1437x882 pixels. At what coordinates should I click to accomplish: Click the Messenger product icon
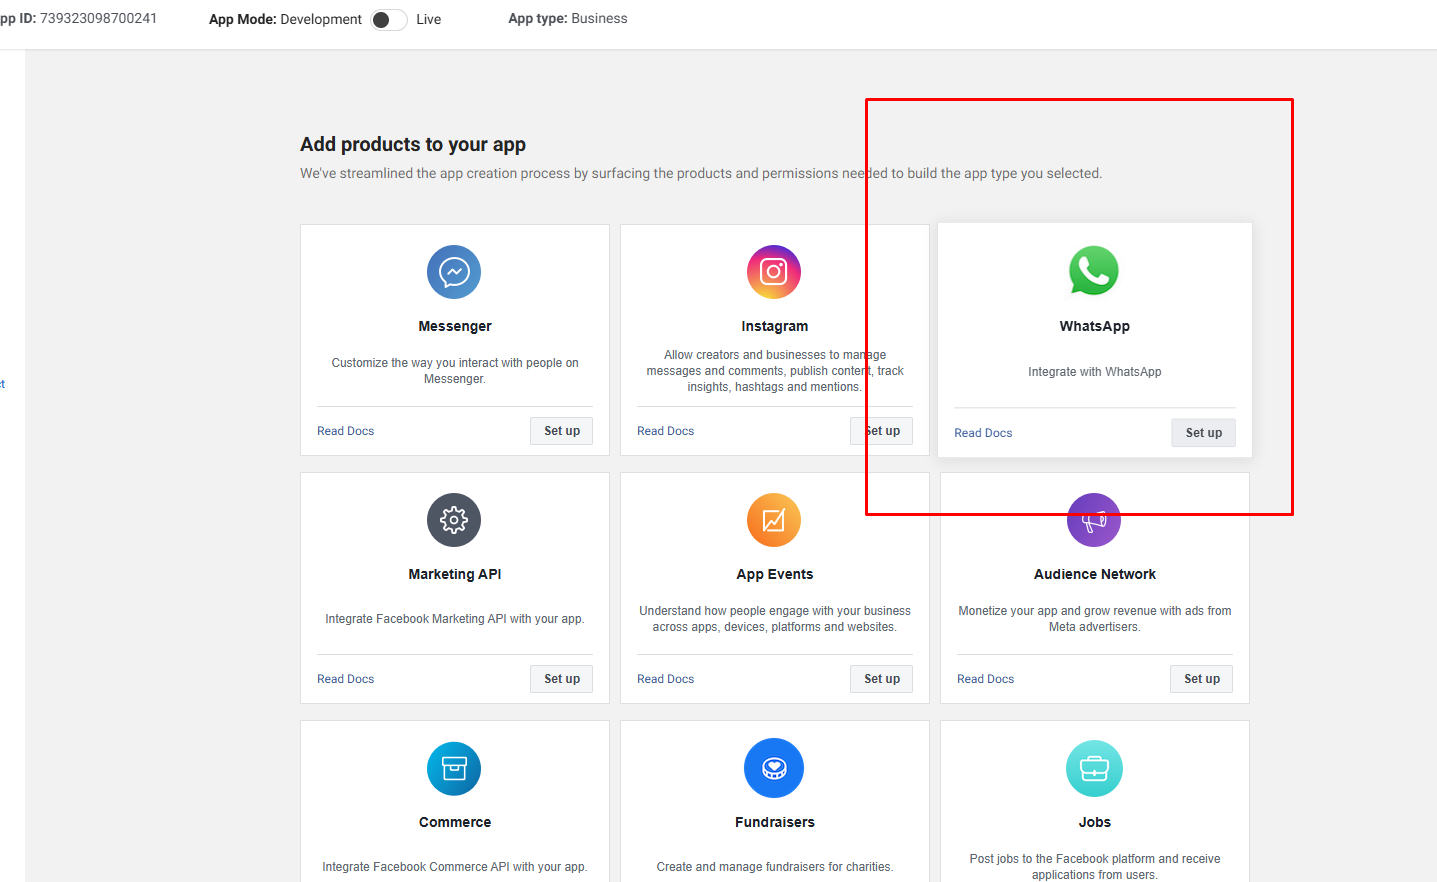pos(454,272)
